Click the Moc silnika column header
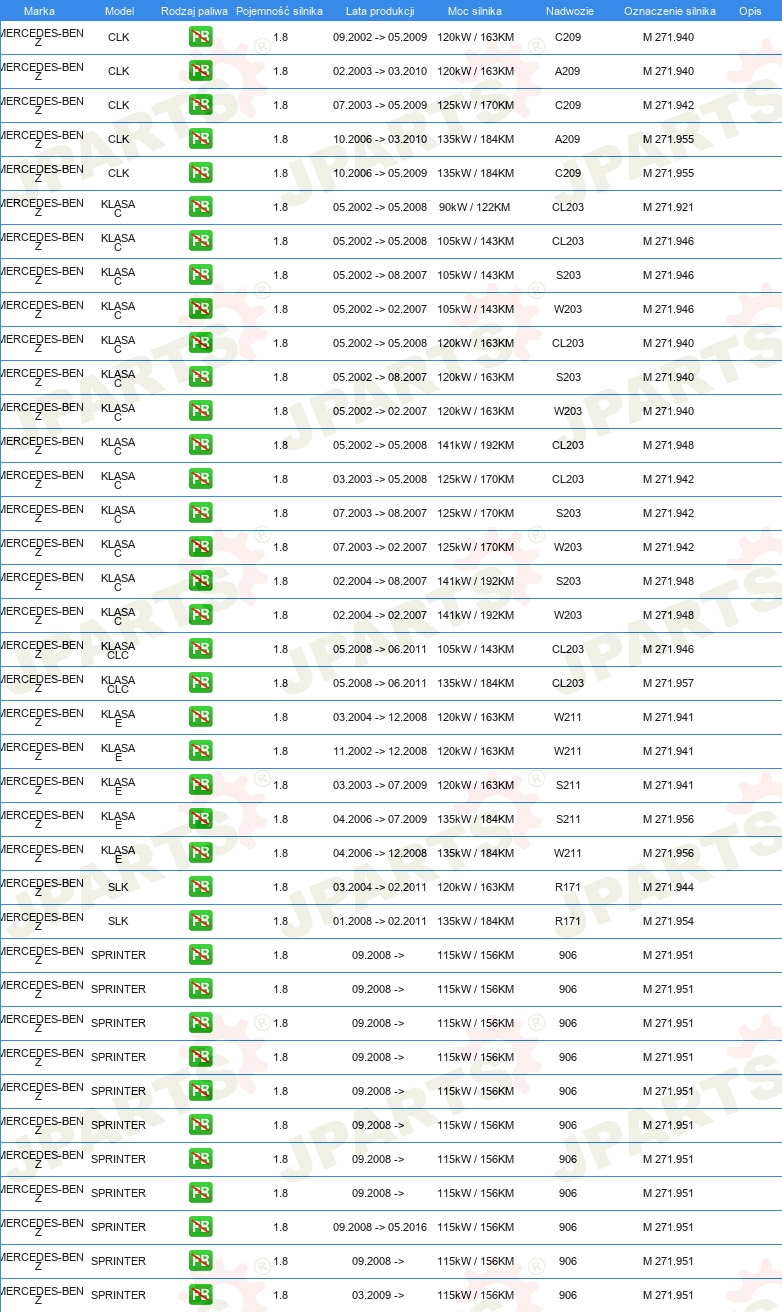Screen dimensions: 782x1312 point(475,11)
